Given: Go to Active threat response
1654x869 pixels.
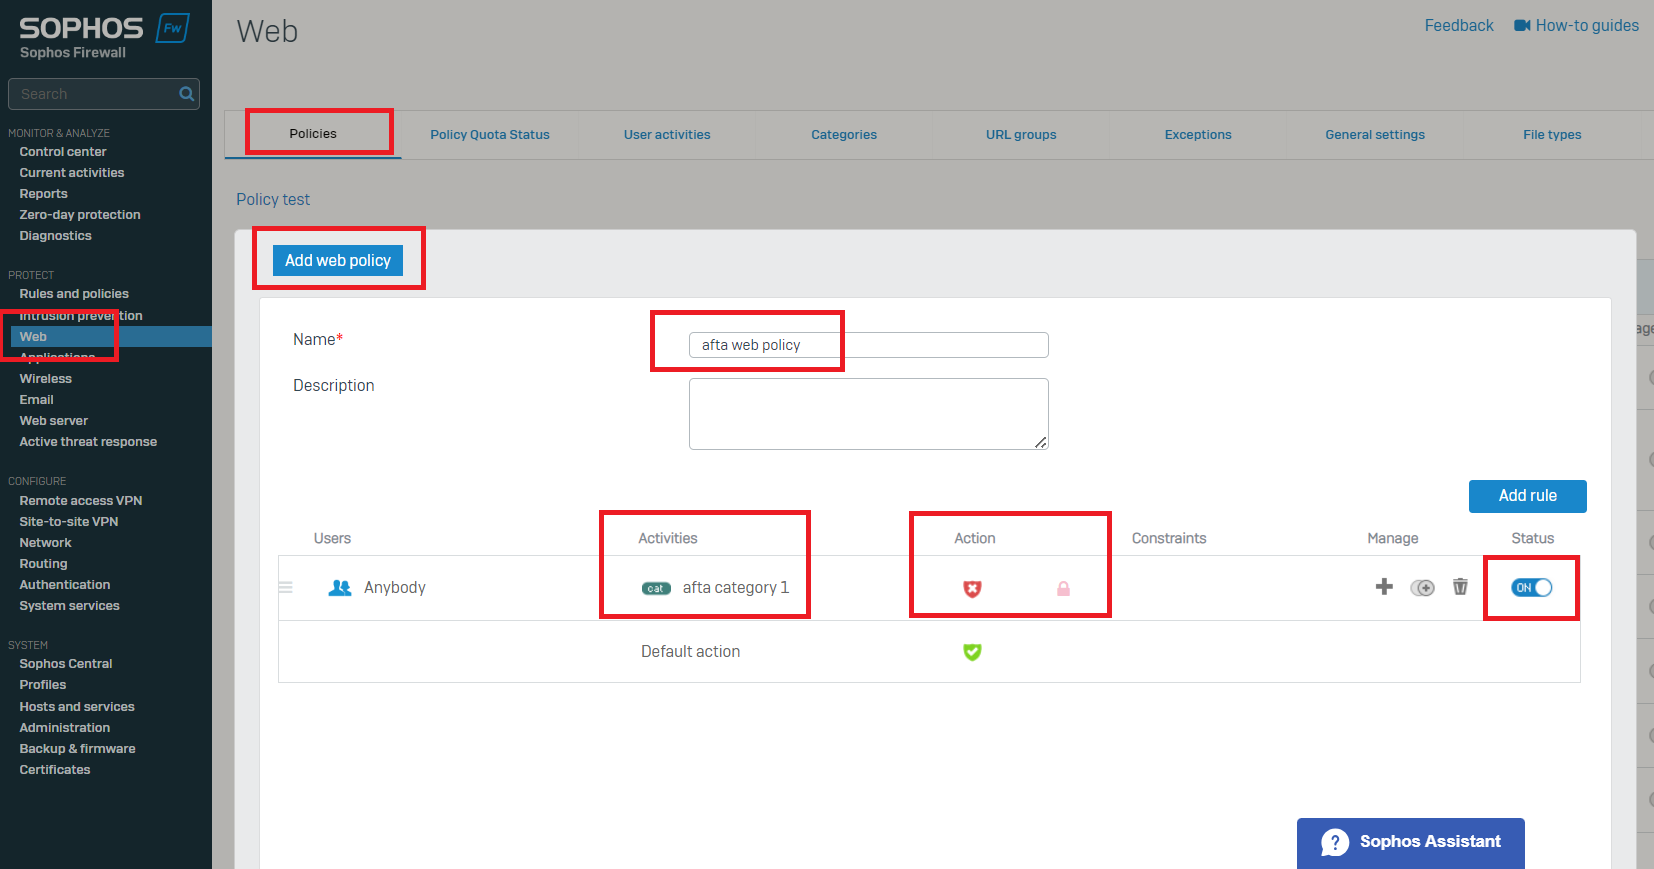Looking at the screenshot, I should click(88, 442).
